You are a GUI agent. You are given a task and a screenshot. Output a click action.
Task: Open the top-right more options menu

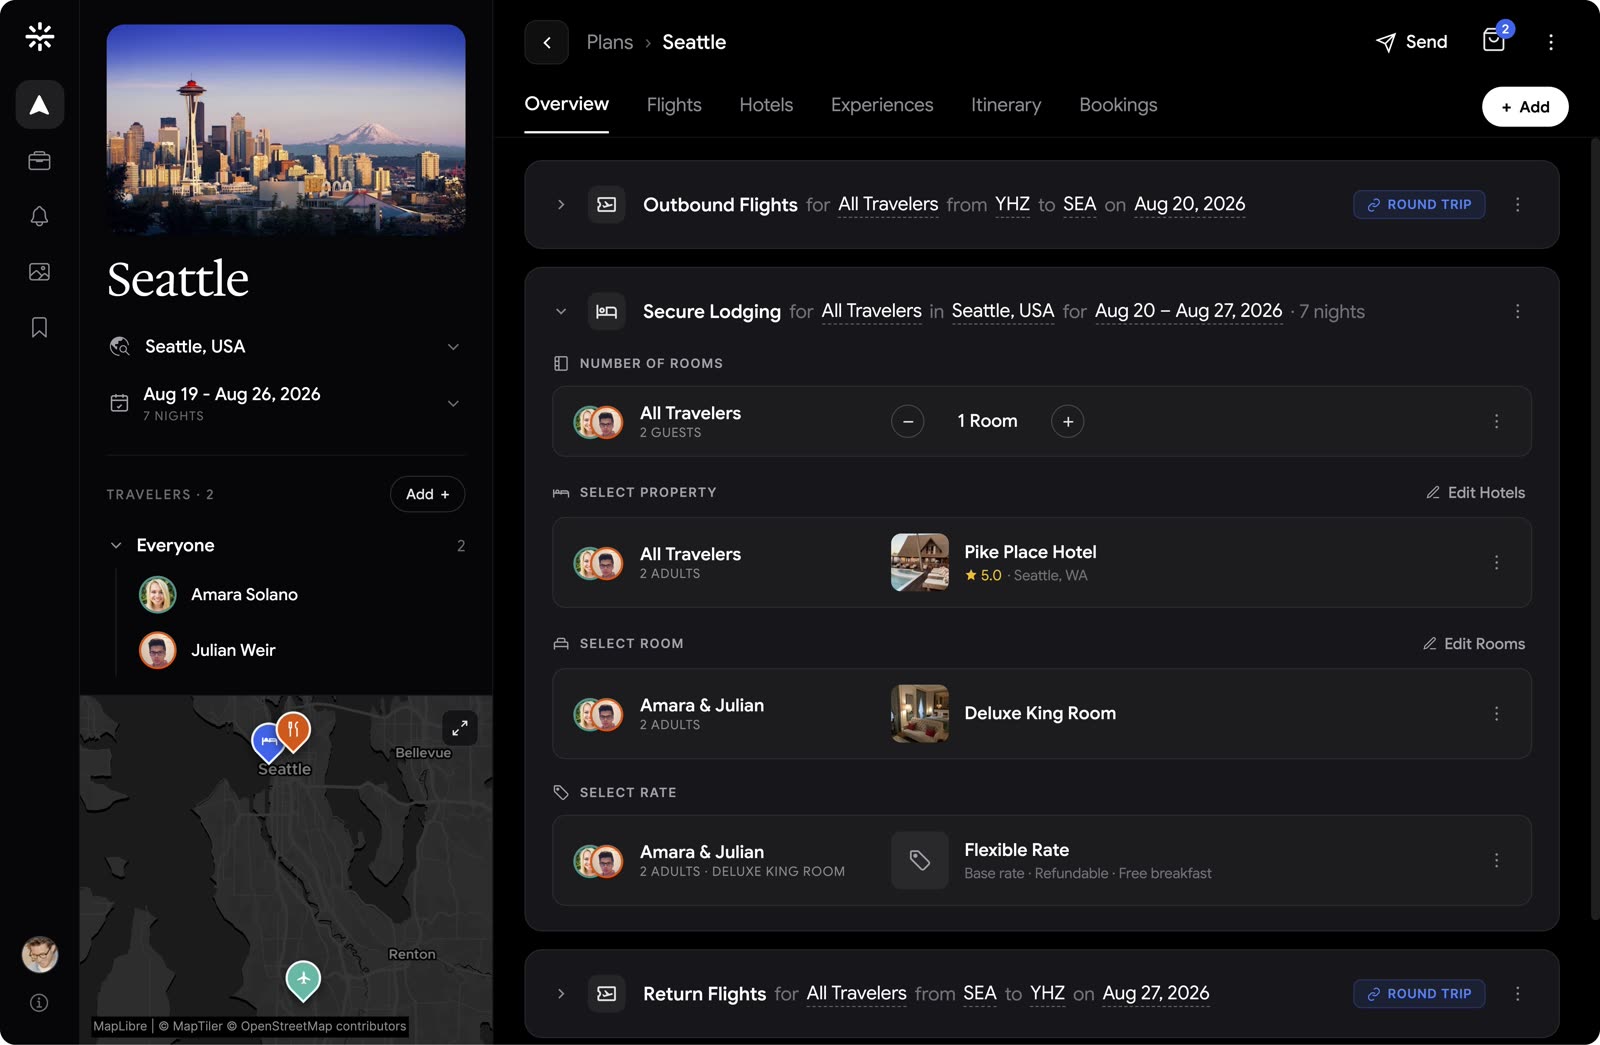click(1551, 42)
